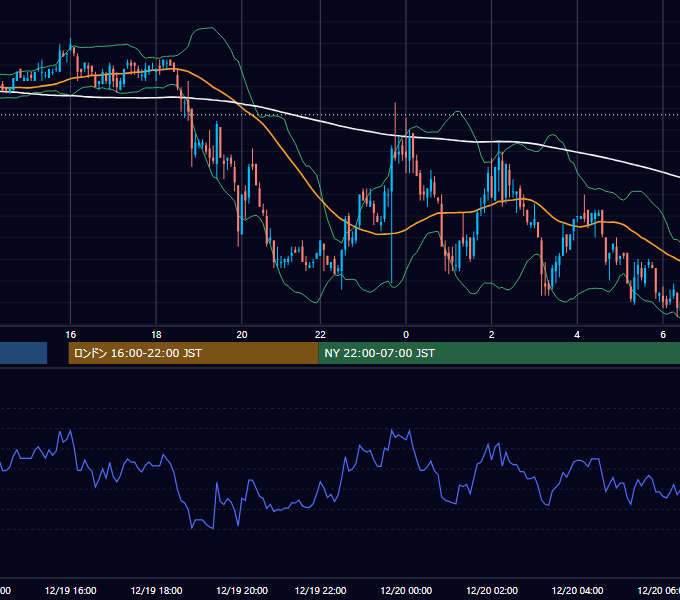Click the 6 hour label on the price chart axis
Screen dimensions: 680x600
663,334
